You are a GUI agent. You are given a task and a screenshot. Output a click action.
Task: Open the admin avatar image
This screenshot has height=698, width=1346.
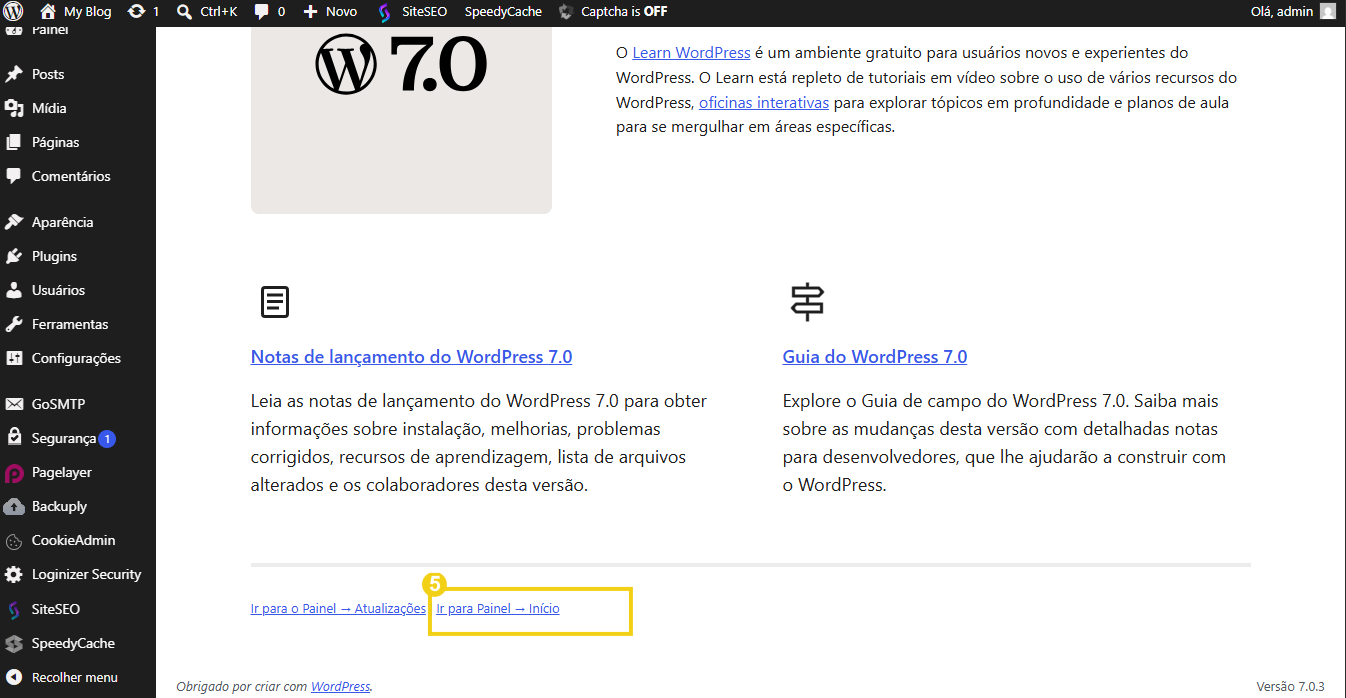1327,12
